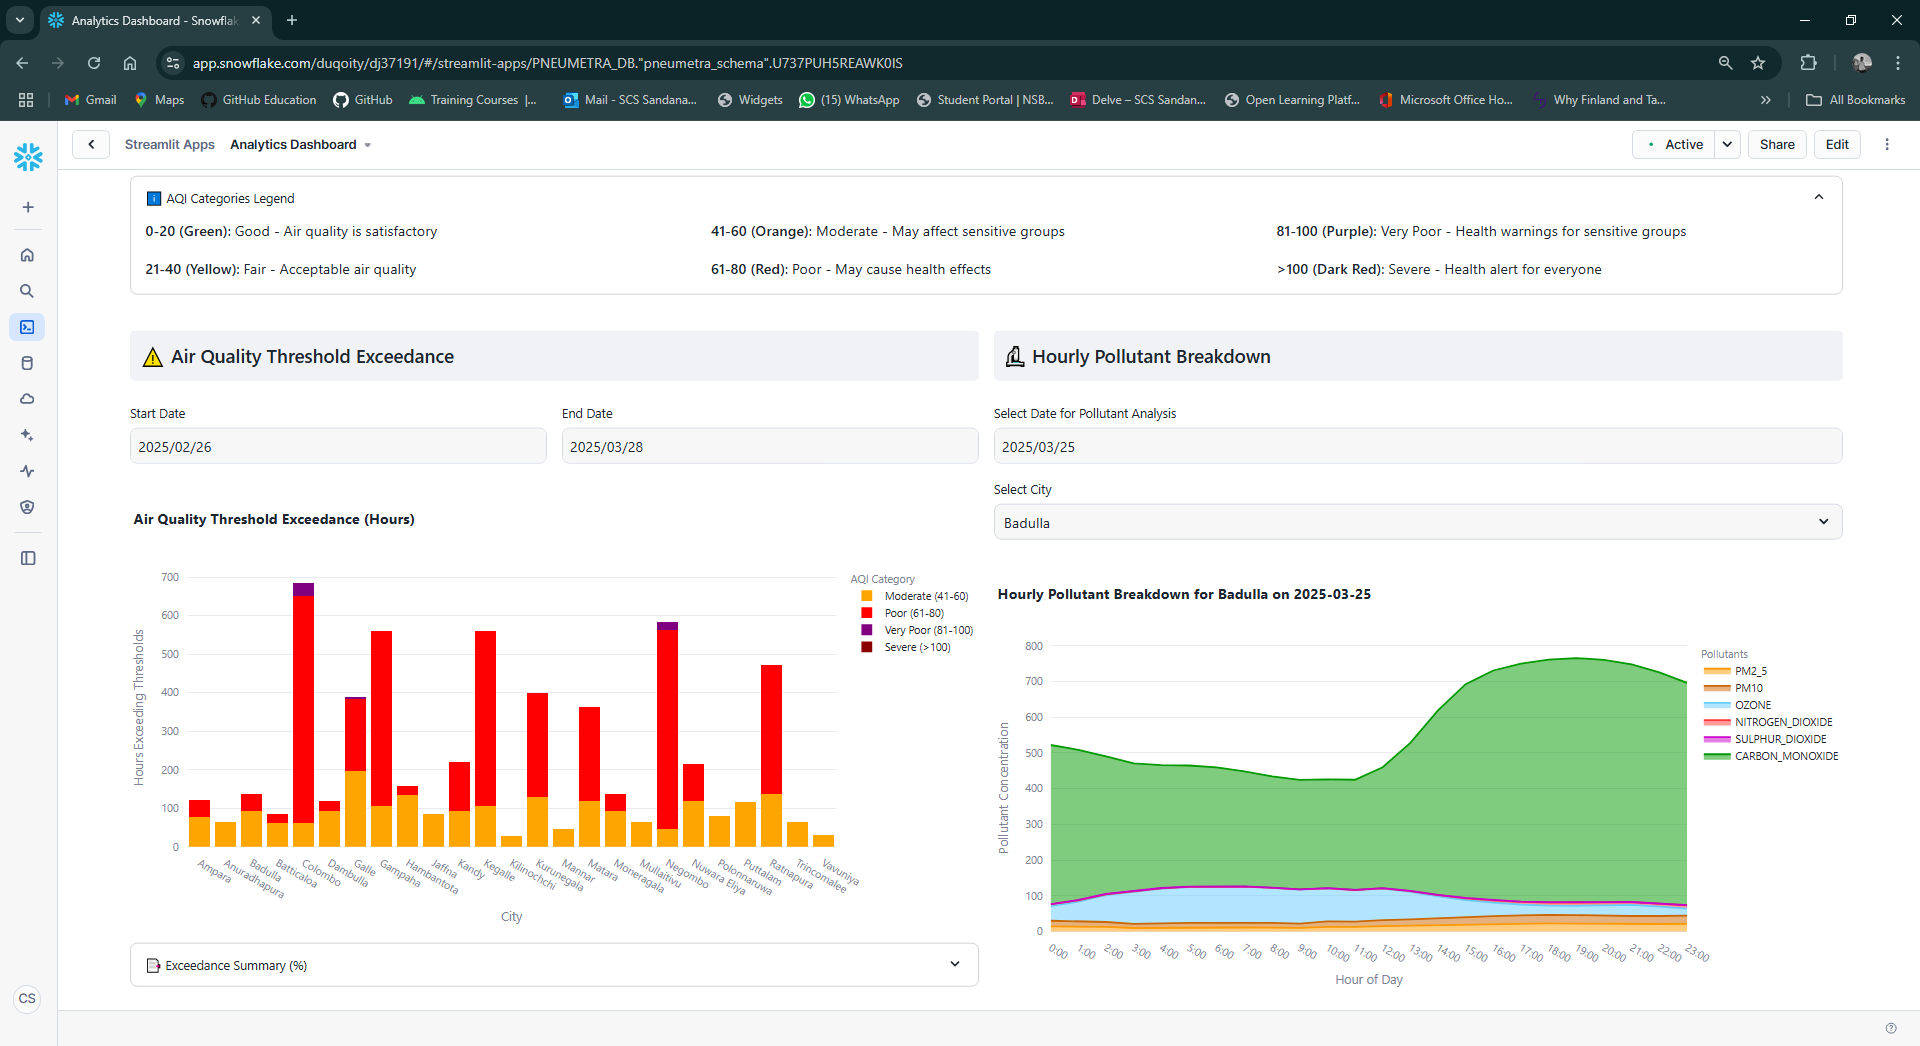Screen dimensions: 1920x1046
Task: Click the Share button
Action: click(1776, 144)
